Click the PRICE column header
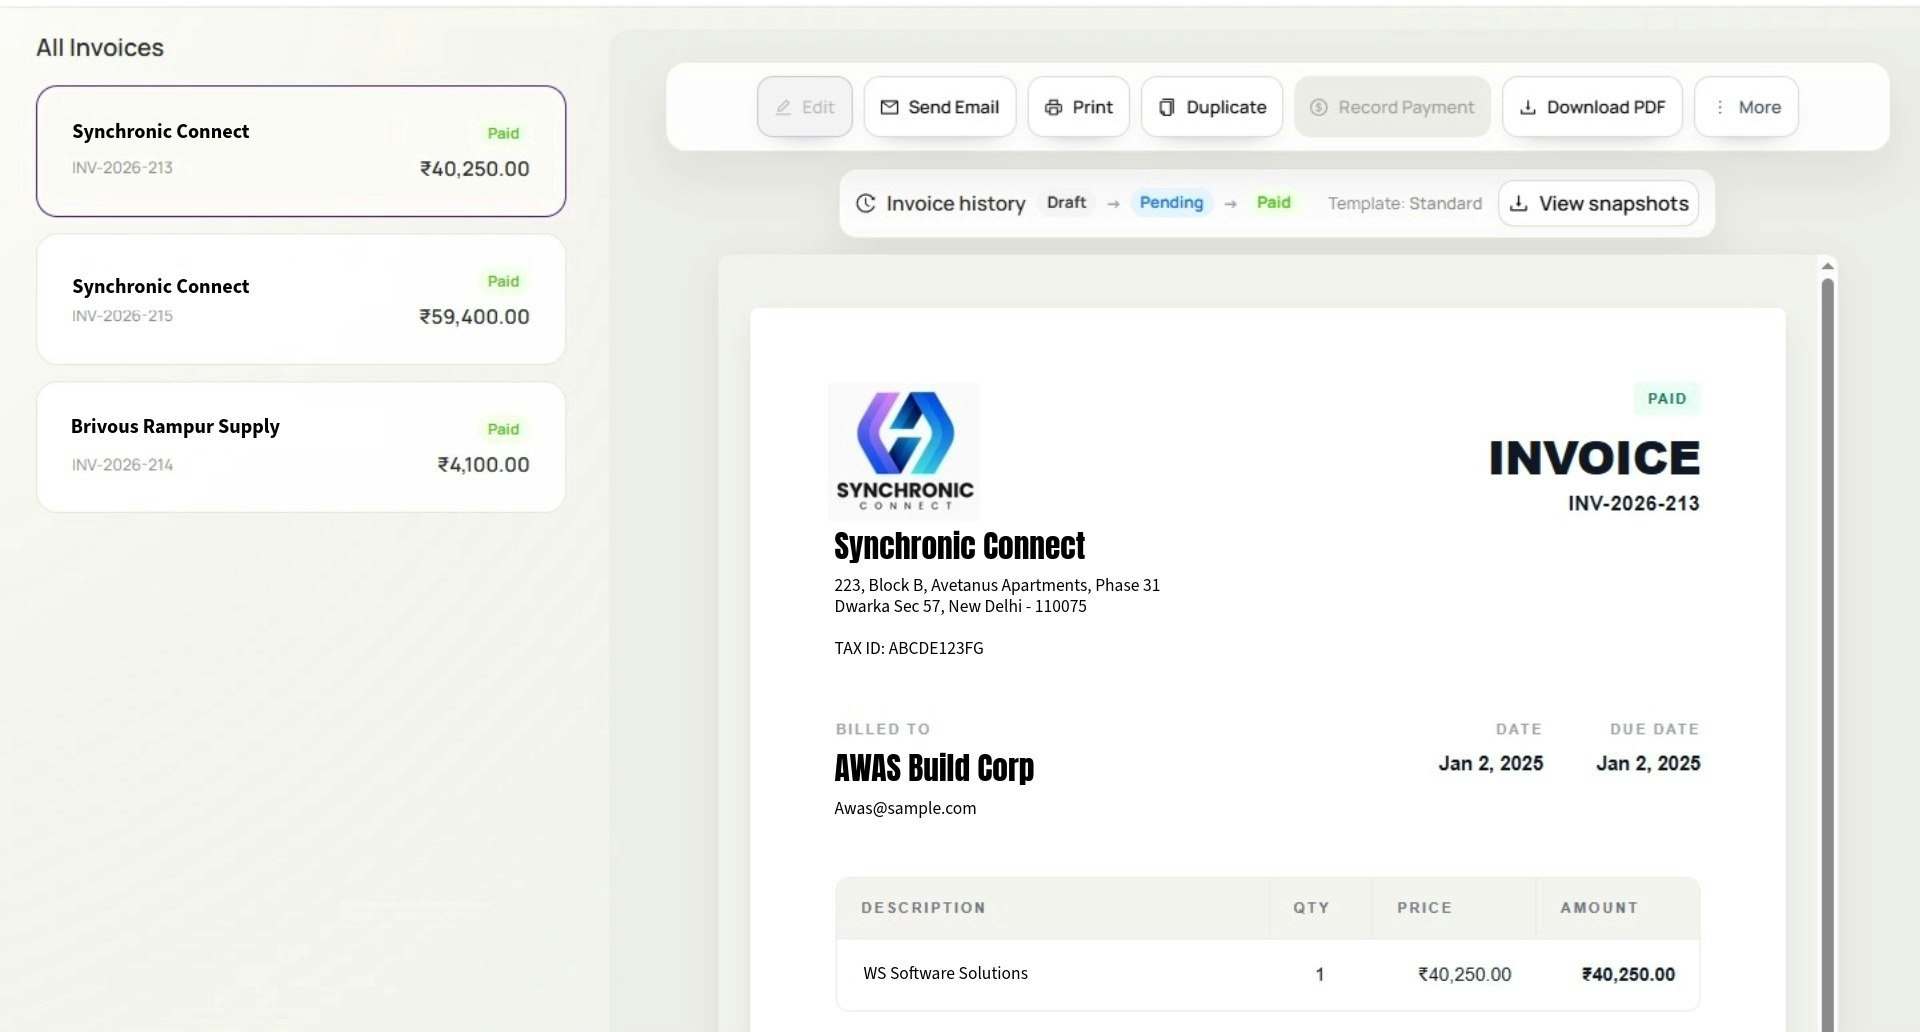The height and width of the screenshot is (1032, 1920). pyautogui.click(x=1424, y=908)
